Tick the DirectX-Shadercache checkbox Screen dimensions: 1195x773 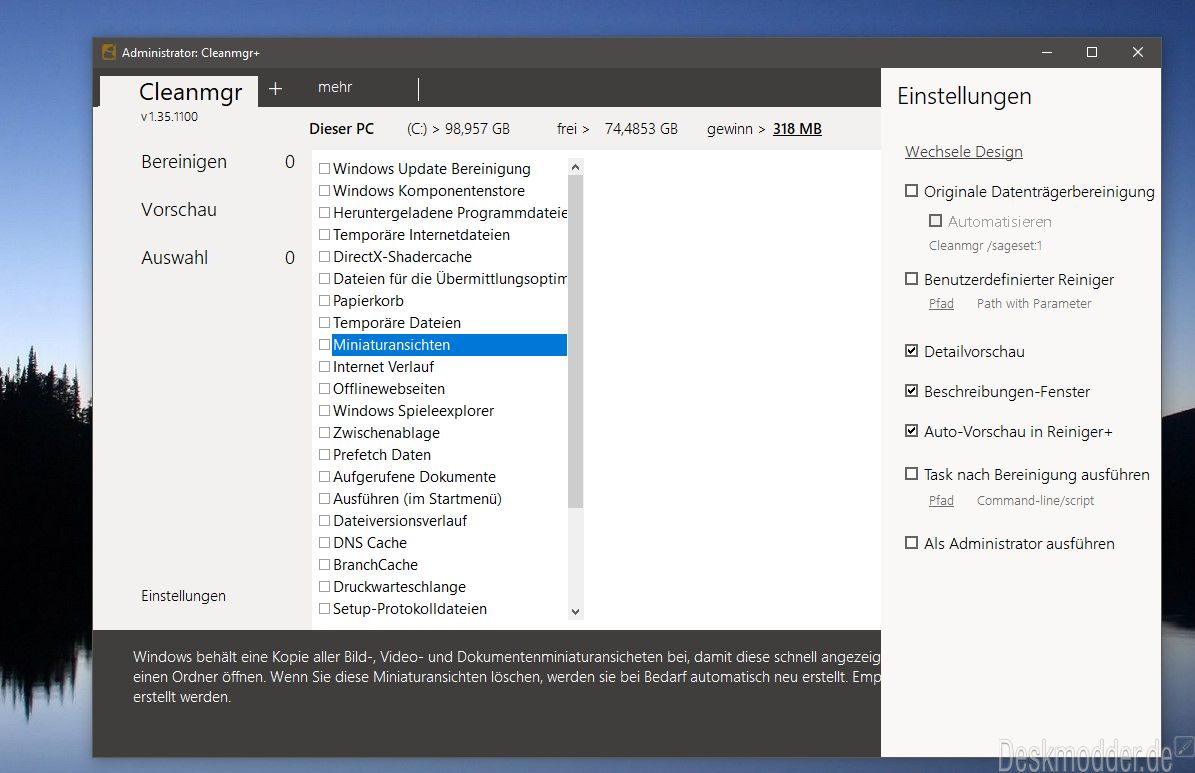click(x=325, y=257)
